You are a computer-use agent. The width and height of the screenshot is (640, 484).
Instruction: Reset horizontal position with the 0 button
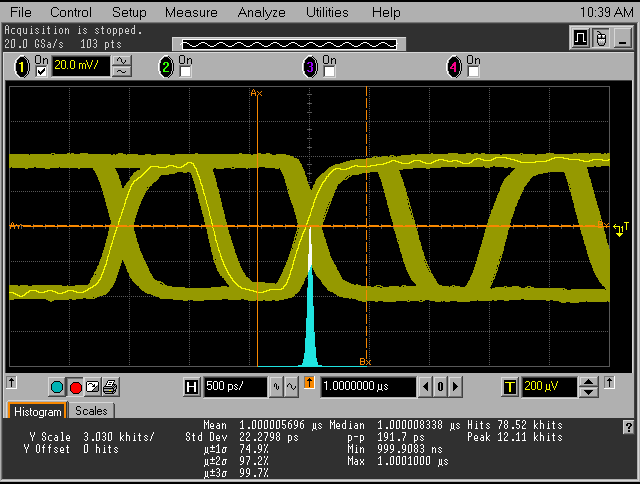click(x=442, y=387)
